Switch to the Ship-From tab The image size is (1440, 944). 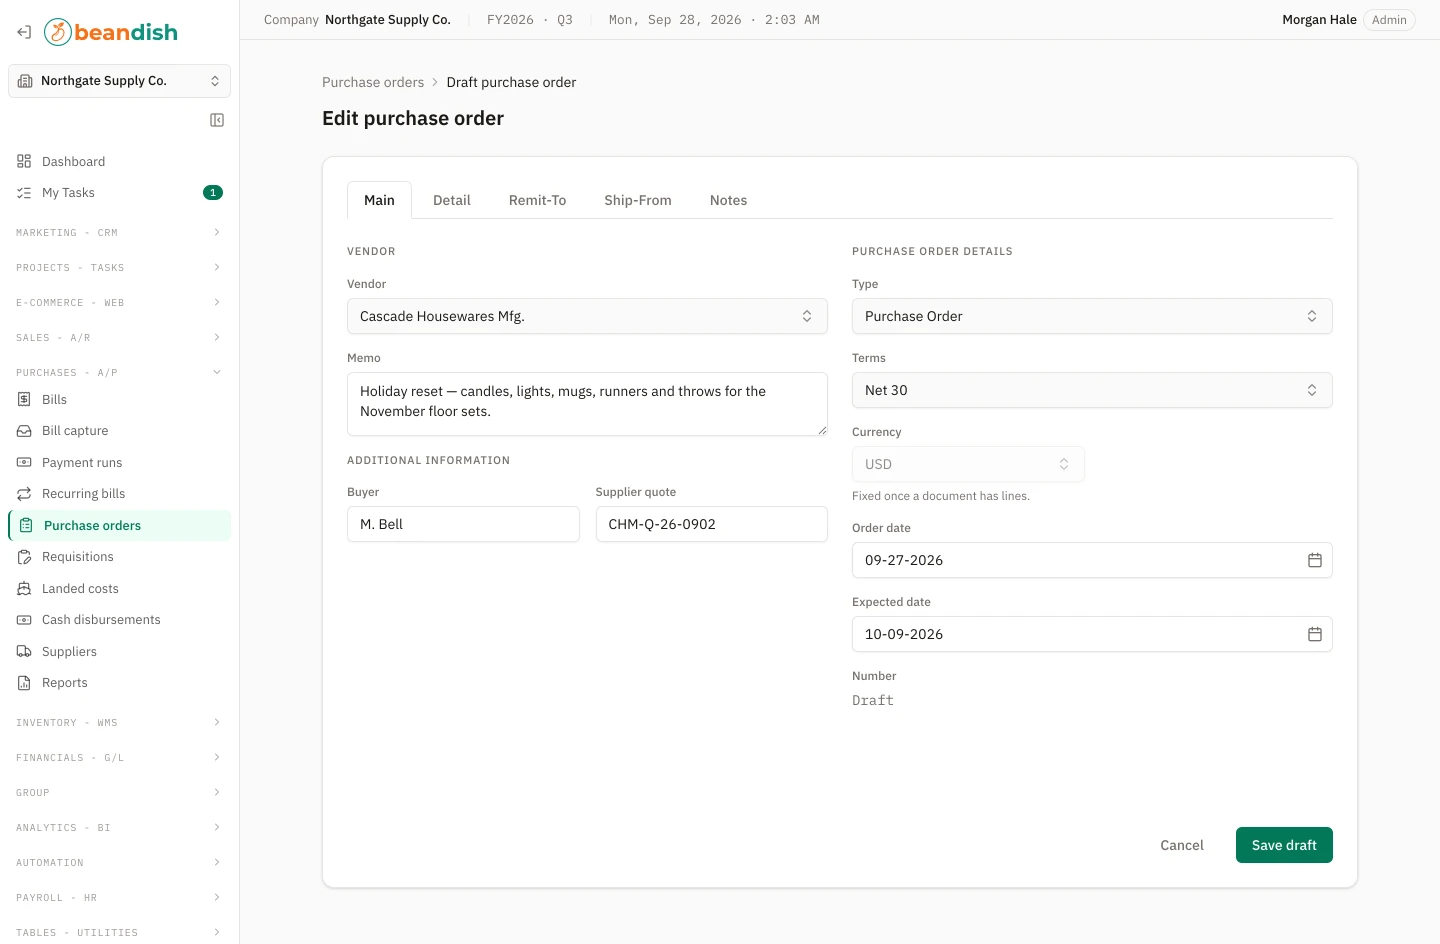[638, 200]
